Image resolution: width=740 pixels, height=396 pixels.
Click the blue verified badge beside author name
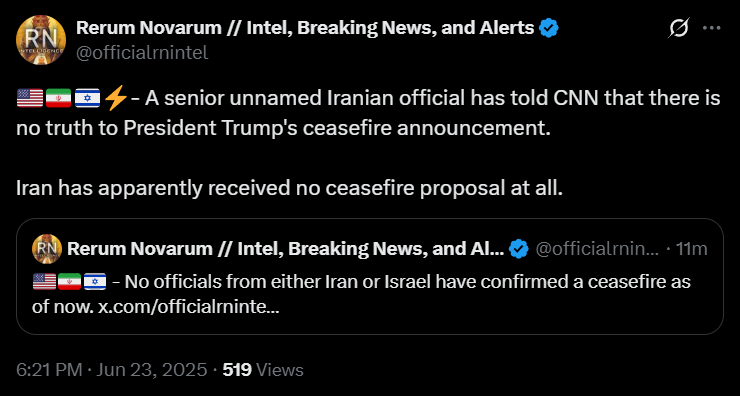(x=549, y=28)
